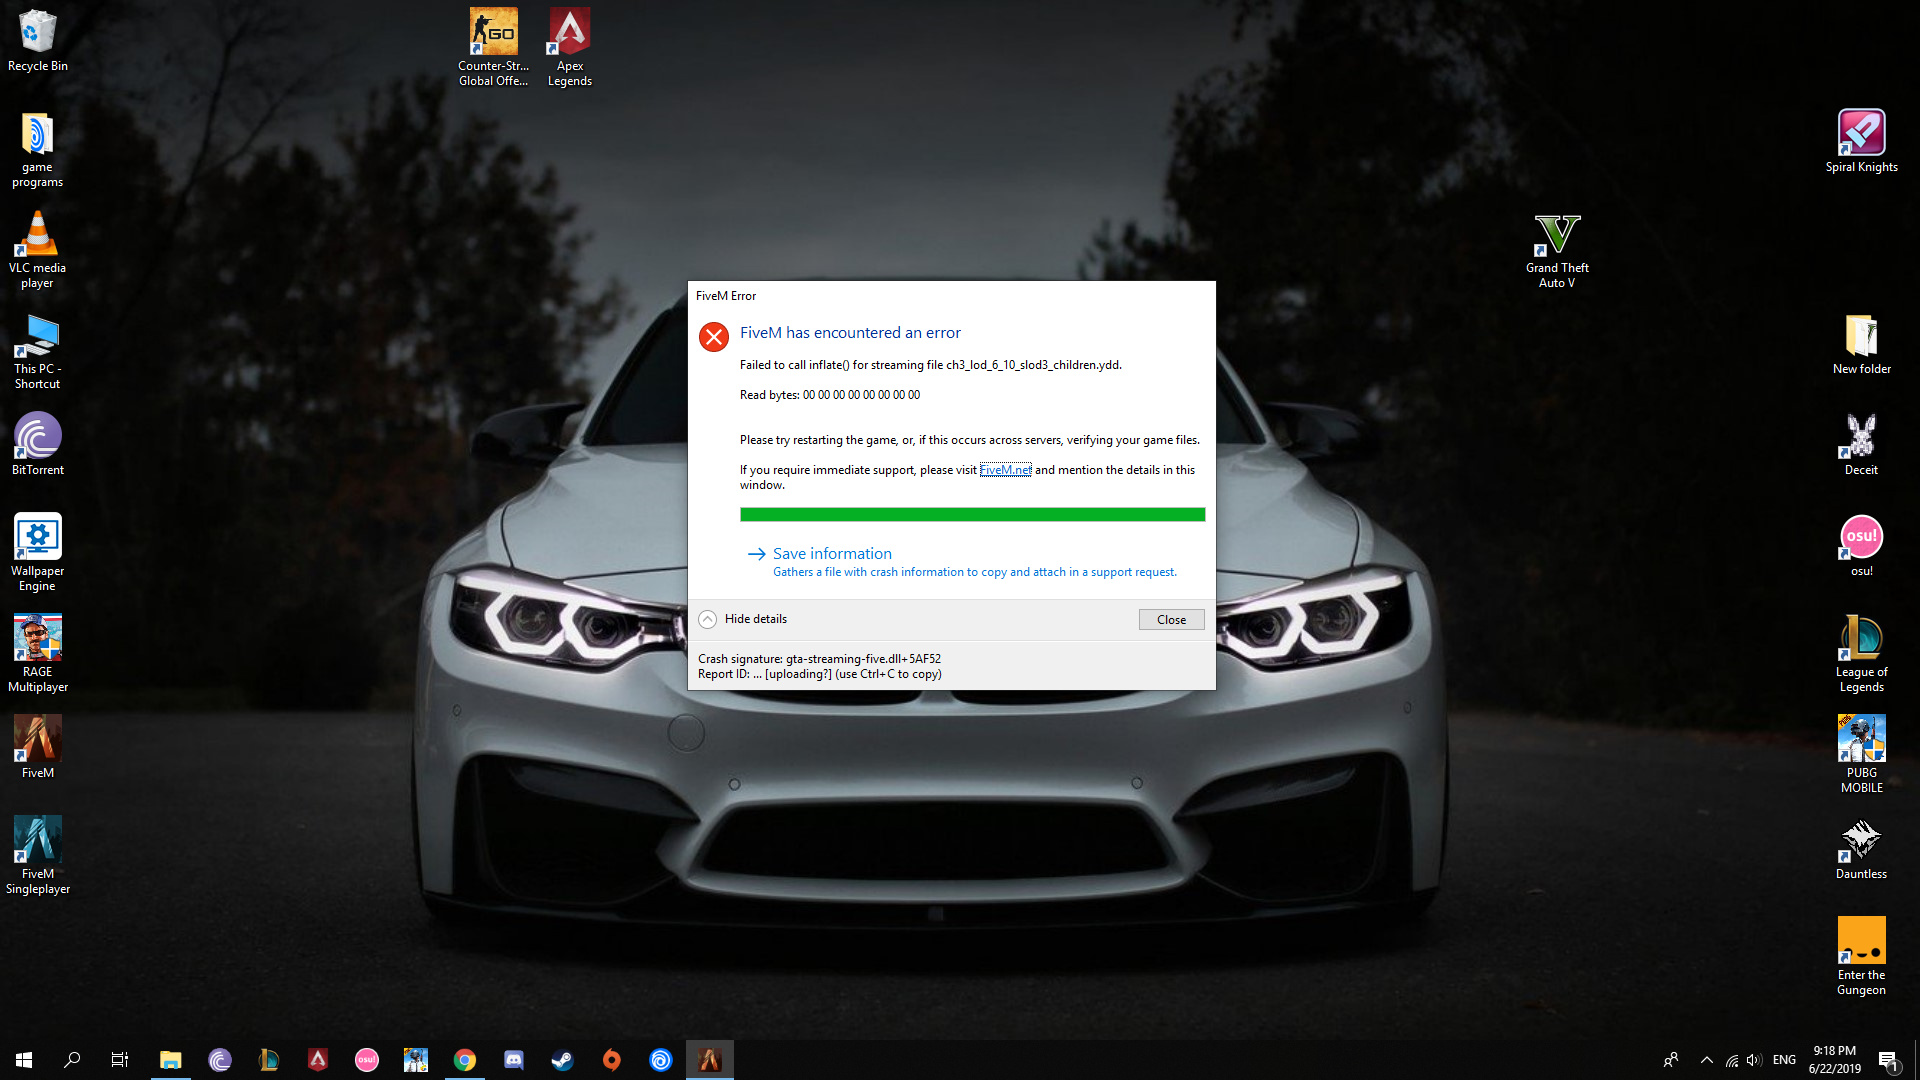
Task: Select the Grand Theft Auto V icon
Action: [x=1557, y=250]
